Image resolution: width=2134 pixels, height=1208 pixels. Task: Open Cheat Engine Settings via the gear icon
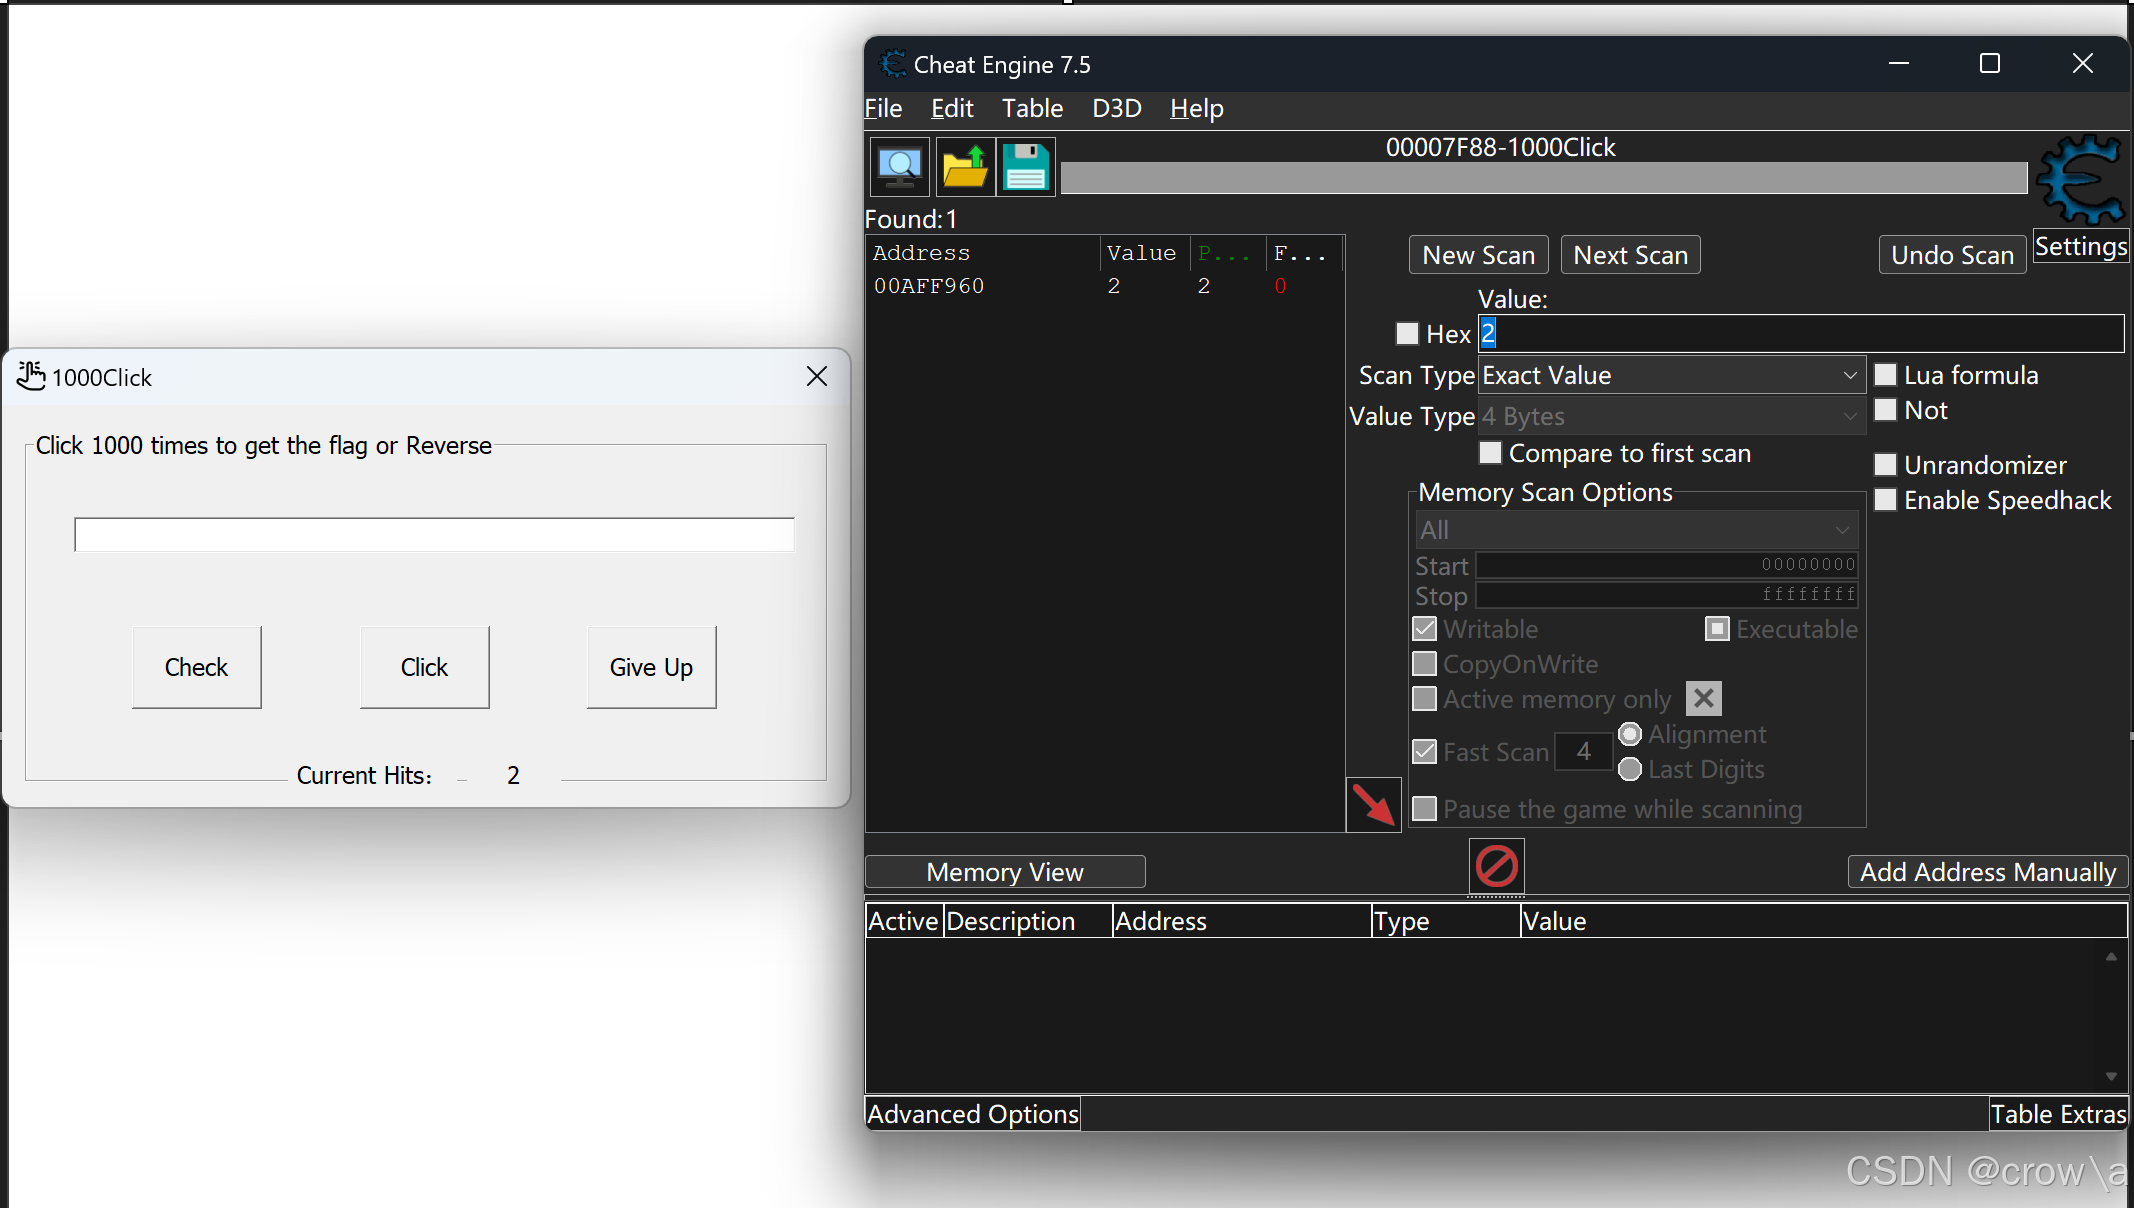(x=2080, y=180)
